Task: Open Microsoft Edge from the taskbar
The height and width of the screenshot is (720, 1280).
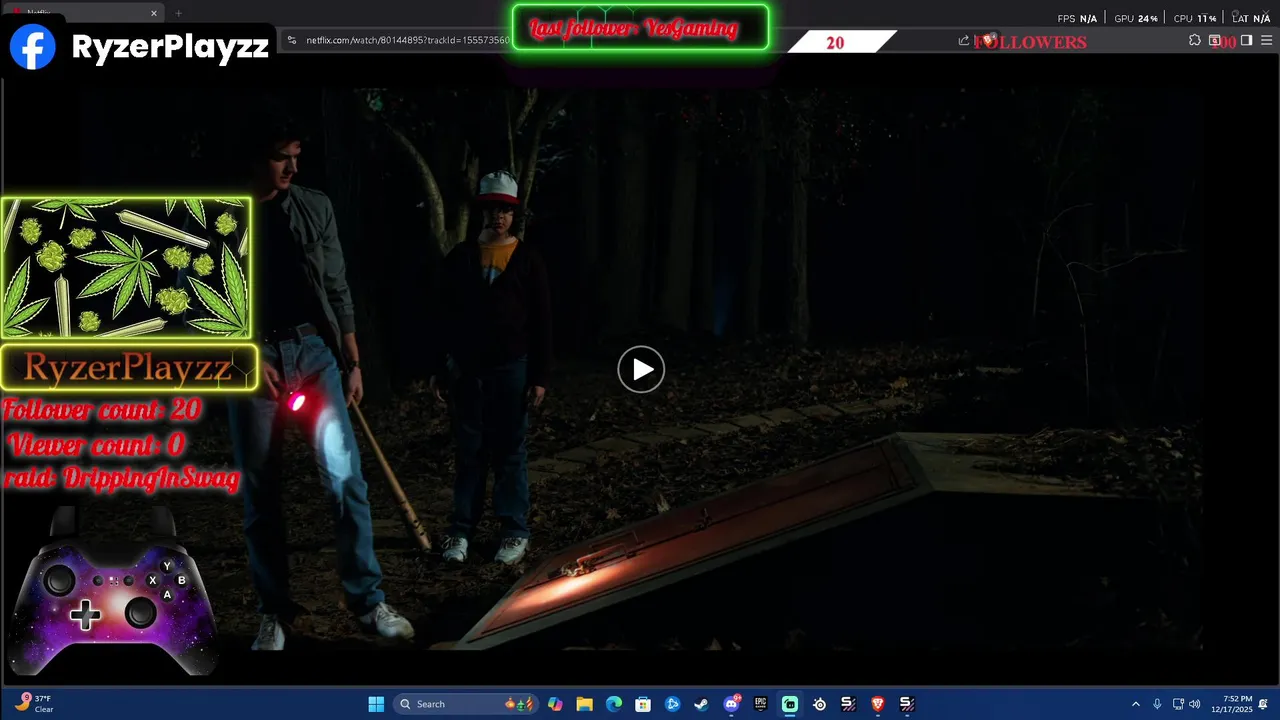Action: (614, 704)
